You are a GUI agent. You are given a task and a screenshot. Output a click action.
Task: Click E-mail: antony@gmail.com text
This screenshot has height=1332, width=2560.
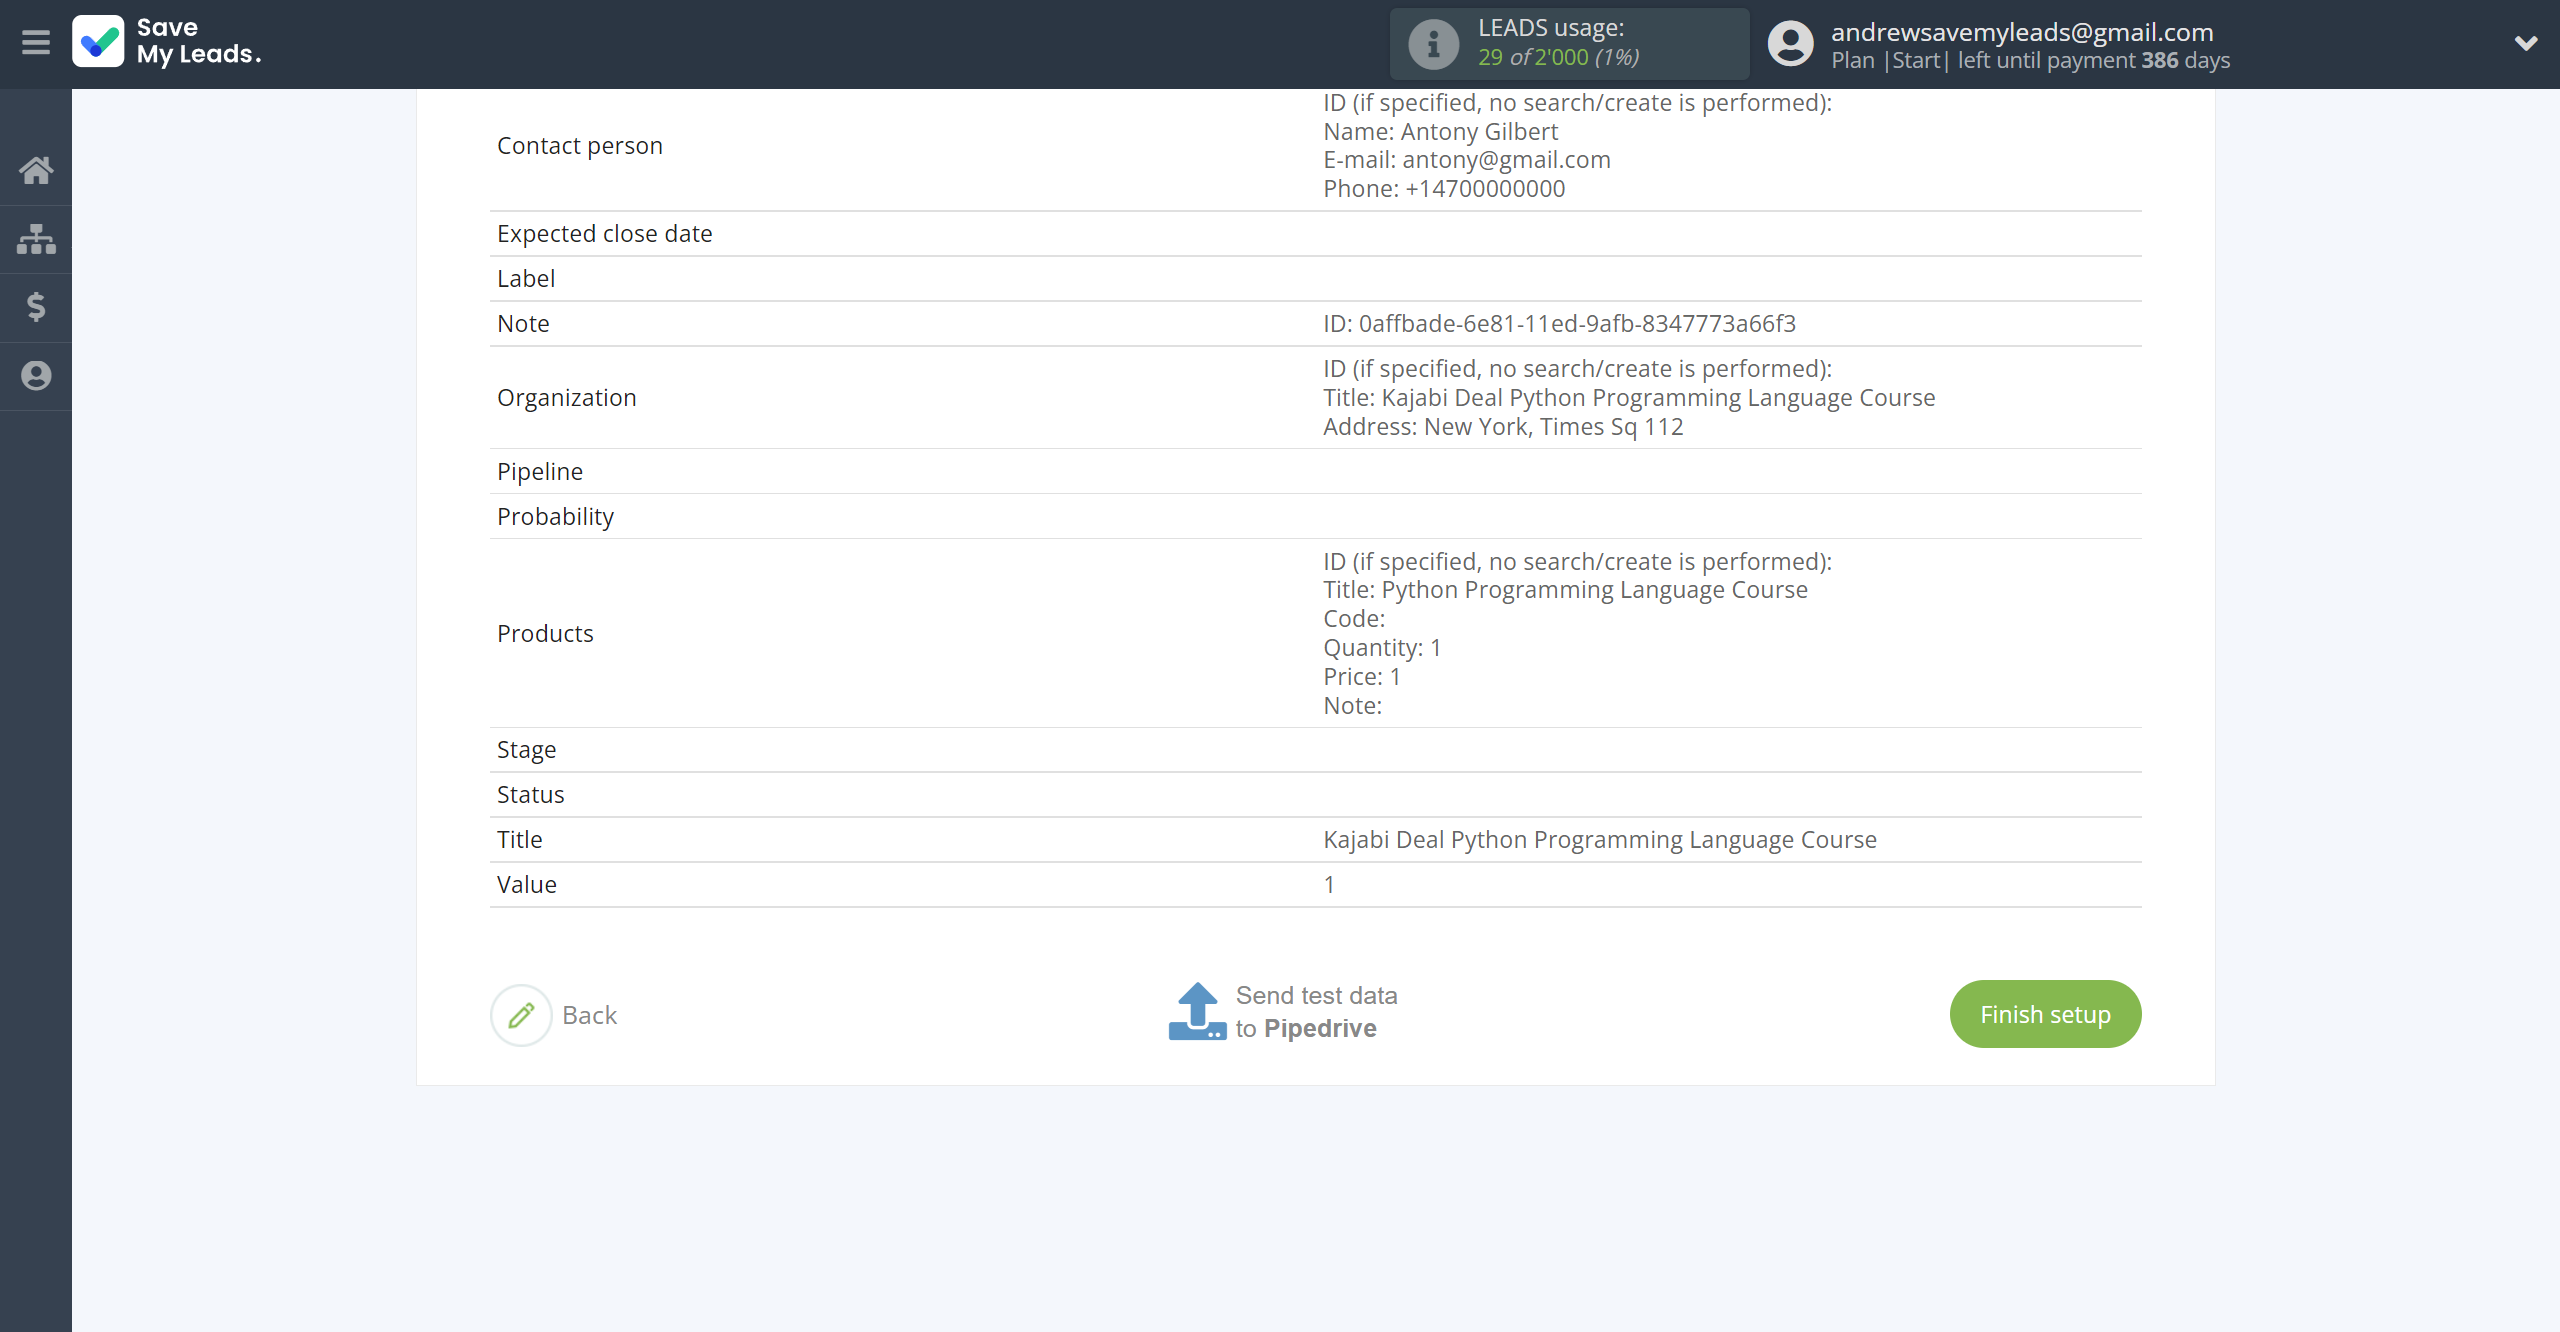click(x=1467, y=160)
